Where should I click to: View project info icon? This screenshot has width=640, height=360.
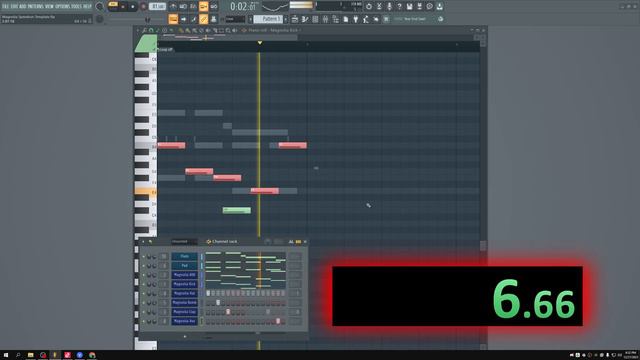pyautogui.click(x=429, y=7)
